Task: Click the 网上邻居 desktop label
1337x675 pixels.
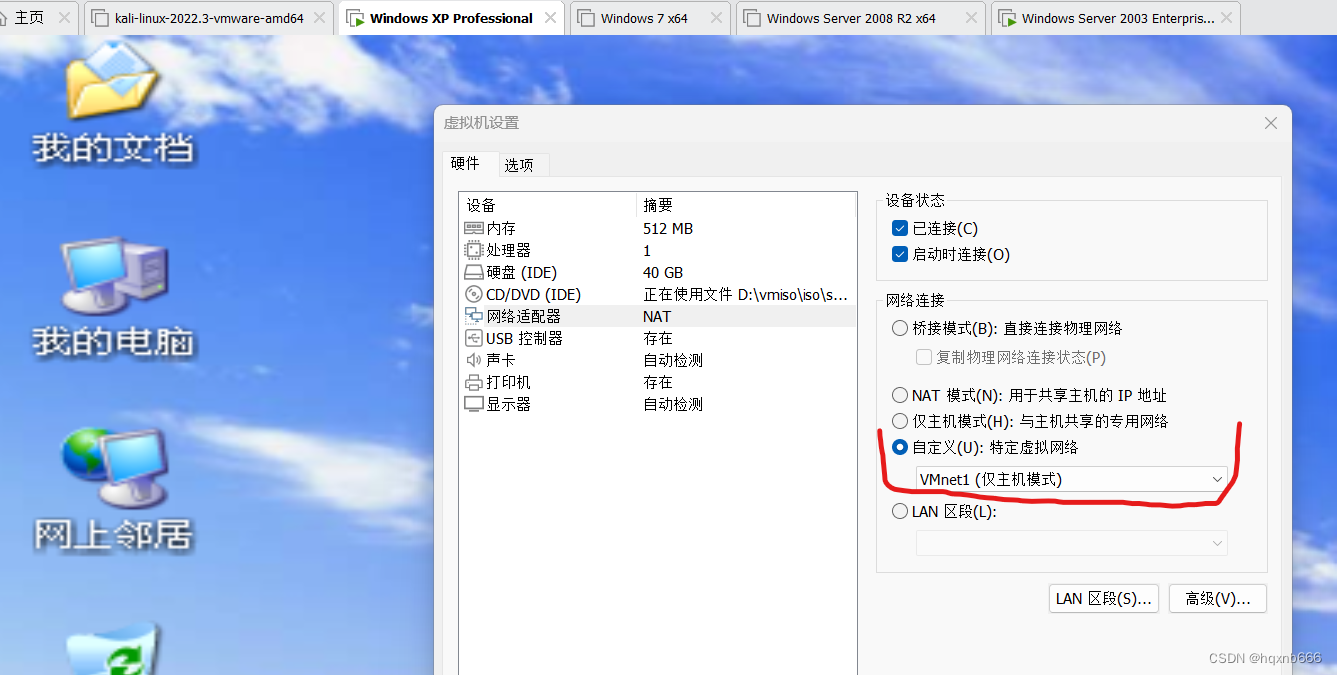Action: (x=113, y=535)
